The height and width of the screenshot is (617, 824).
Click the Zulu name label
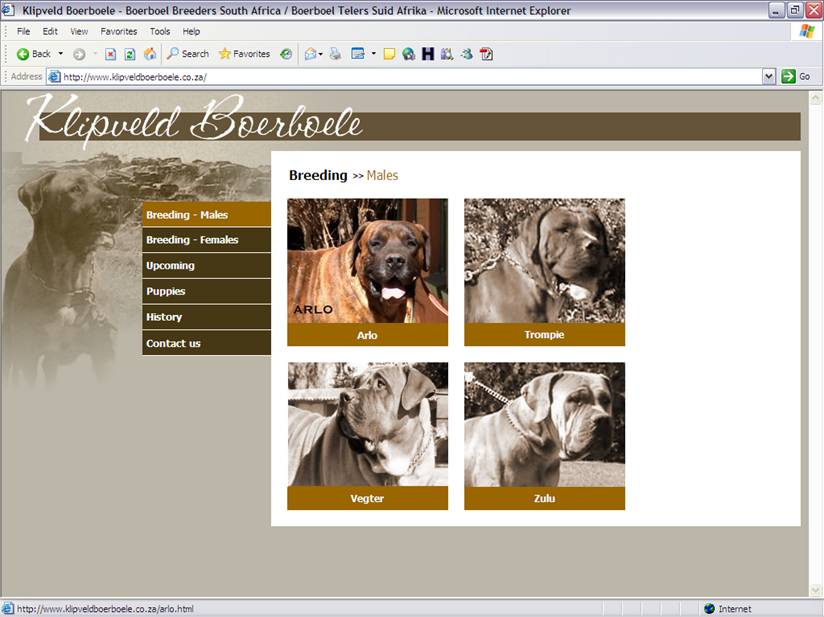click(x=544, y=498)
